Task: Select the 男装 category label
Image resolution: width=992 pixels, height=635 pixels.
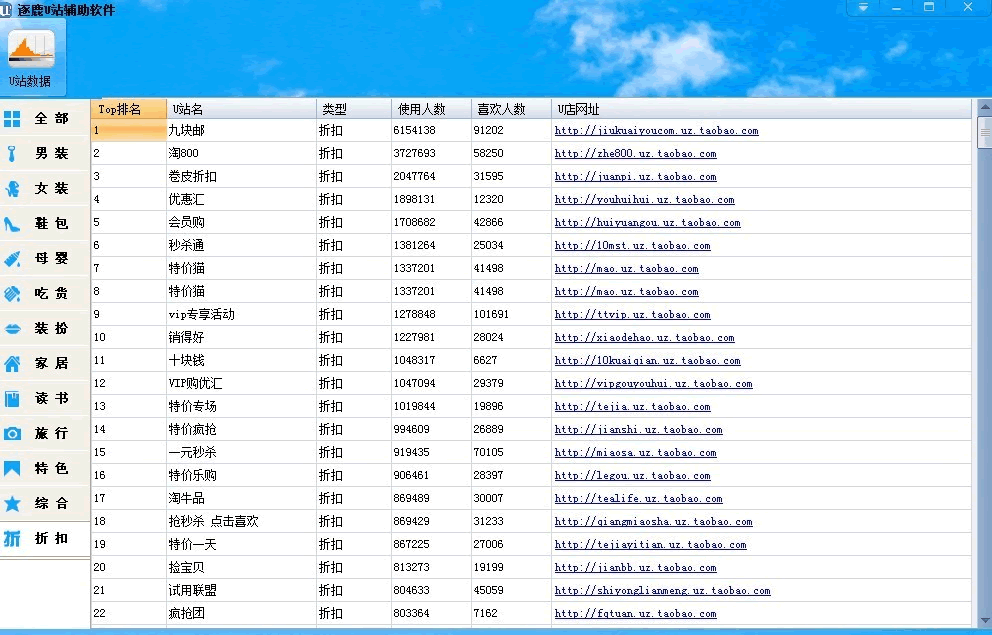Action: [51, 153]
